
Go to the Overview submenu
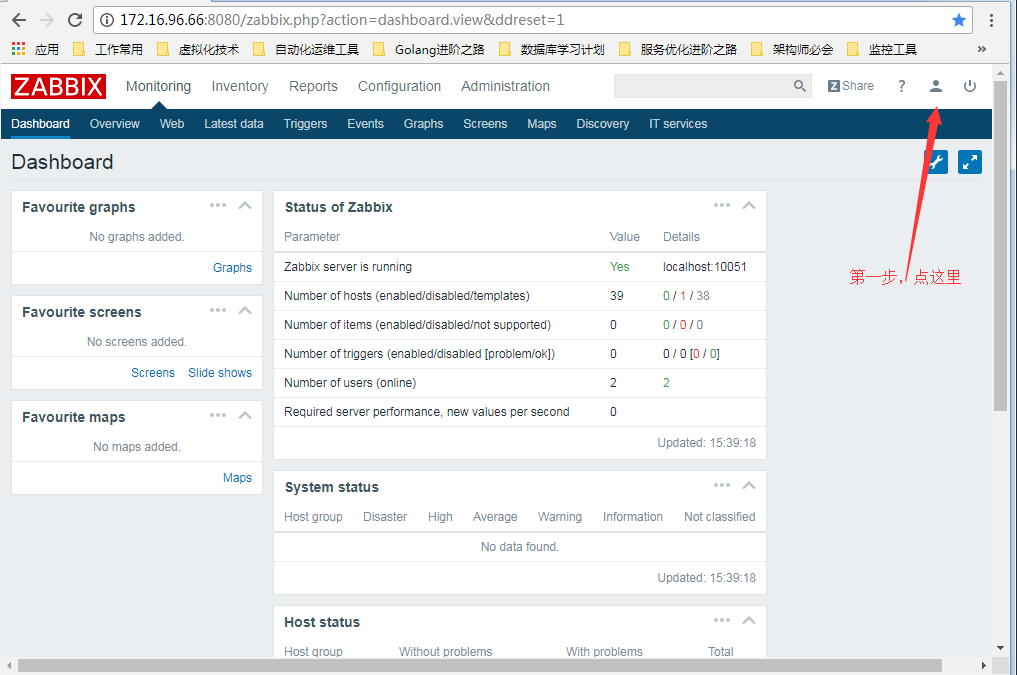[x=115, y=124]
